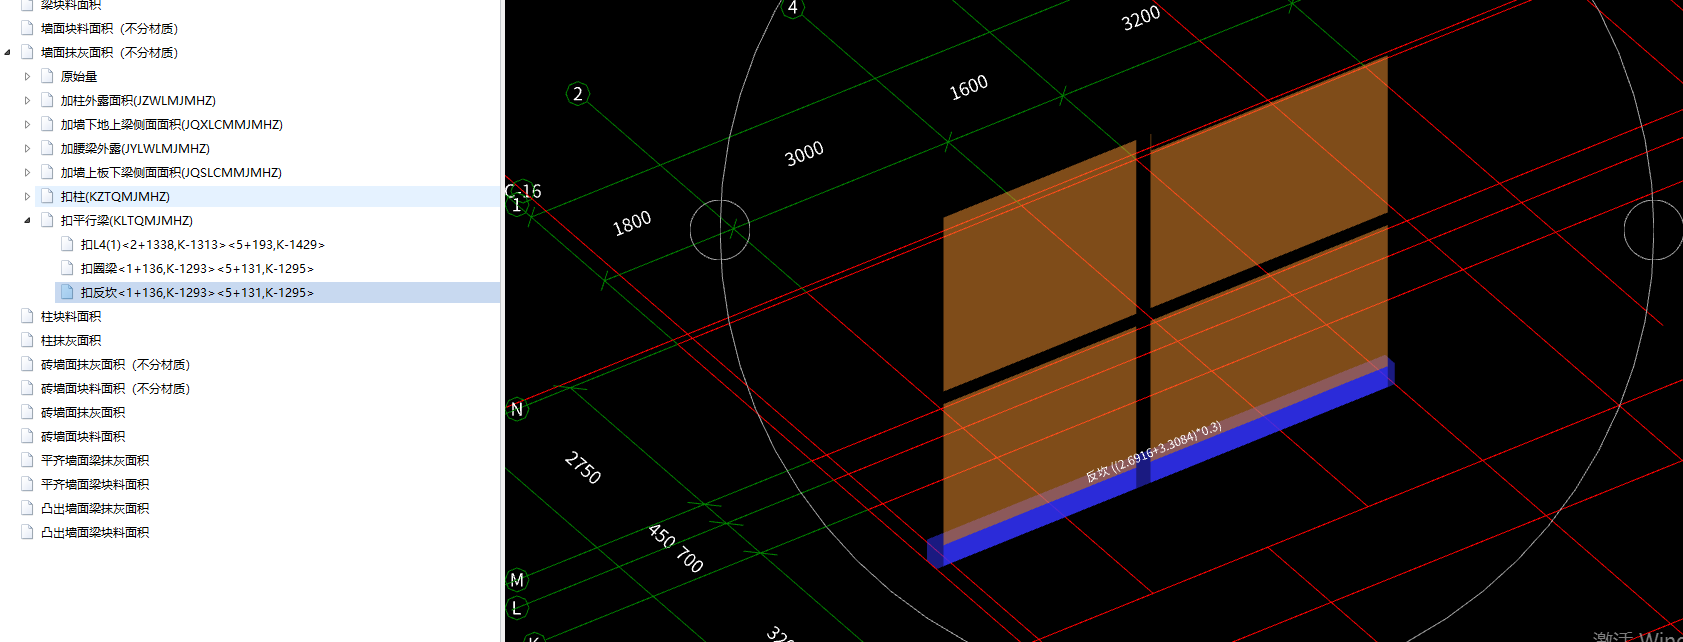The width and height of the screenshot is (1683, 642).
Task: Select 墙面块料面积 (不分材质) row
Action: (x=109, y=29)
